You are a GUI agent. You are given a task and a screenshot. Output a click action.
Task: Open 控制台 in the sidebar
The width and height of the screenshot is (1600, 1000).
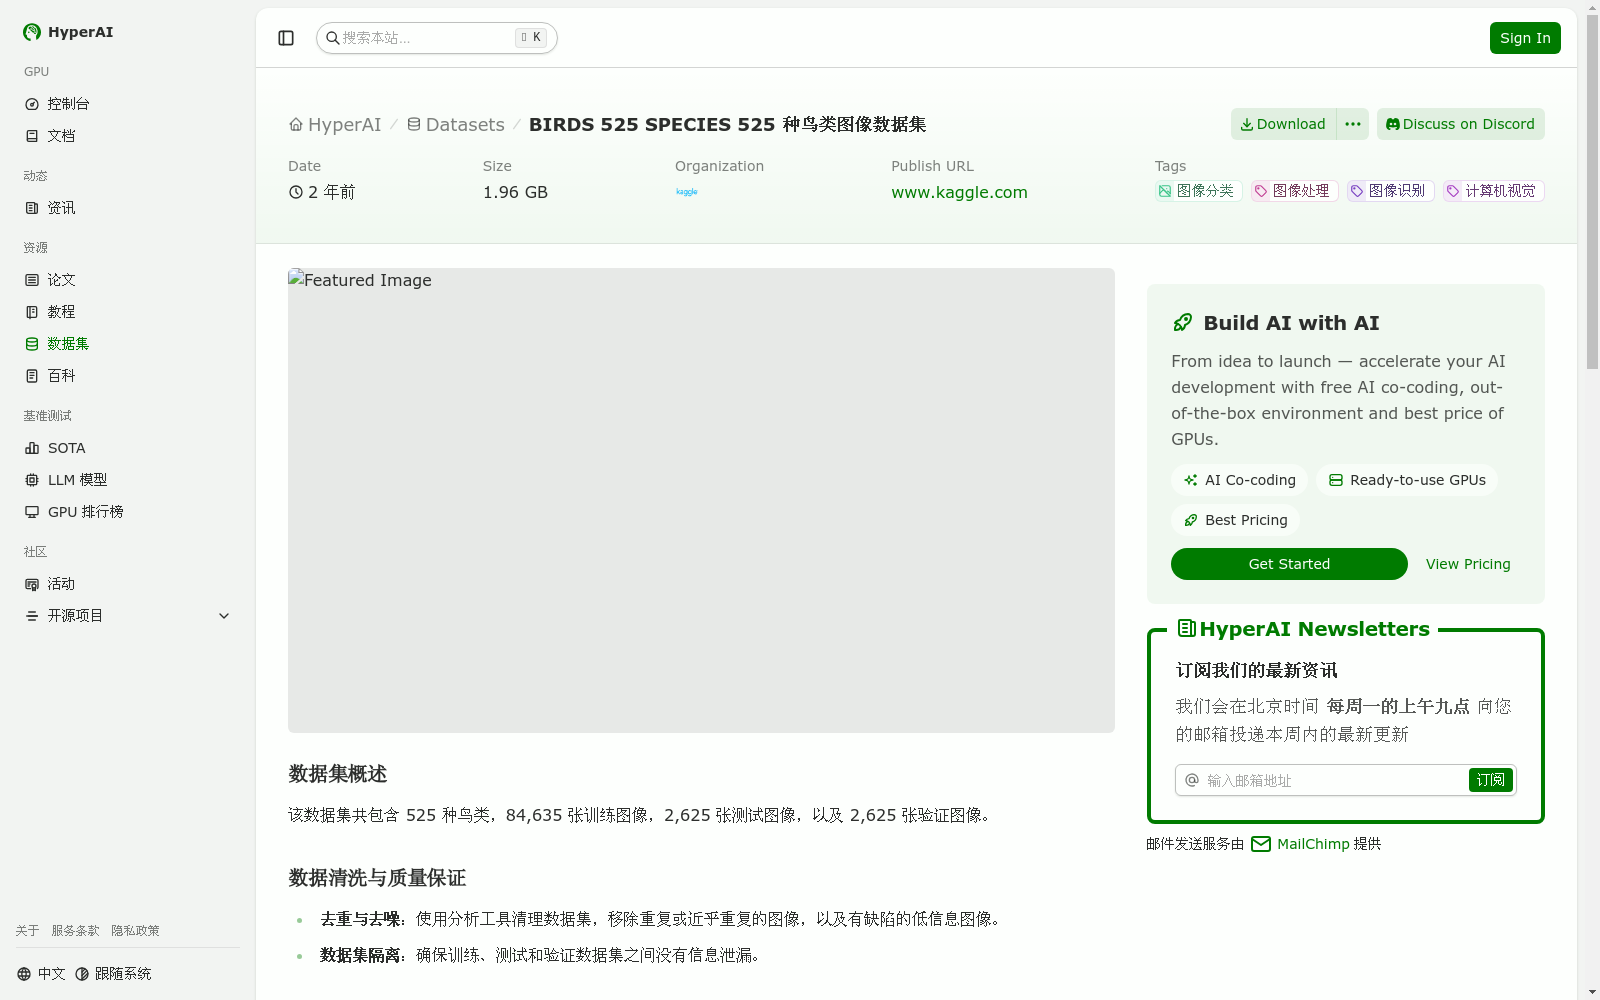pyautogui.click(x=128, y=104)
